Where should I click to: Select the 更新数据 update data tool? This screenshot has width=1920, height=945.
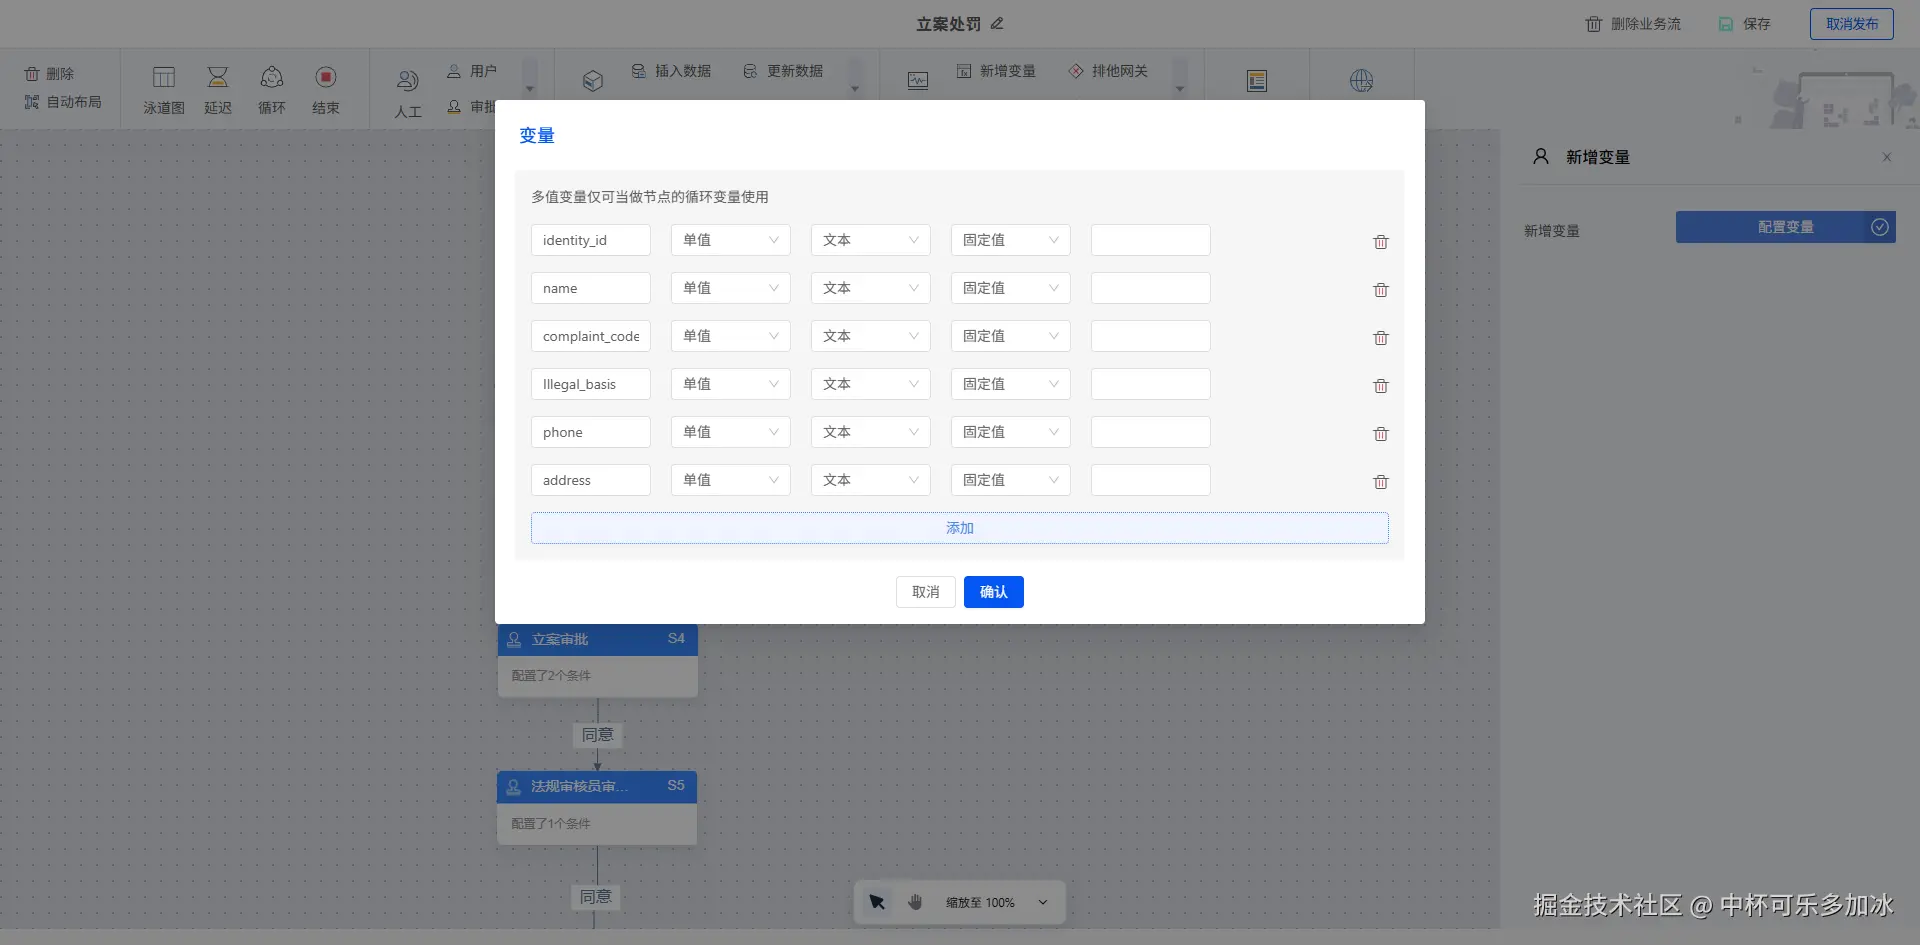tap(783, 71)
